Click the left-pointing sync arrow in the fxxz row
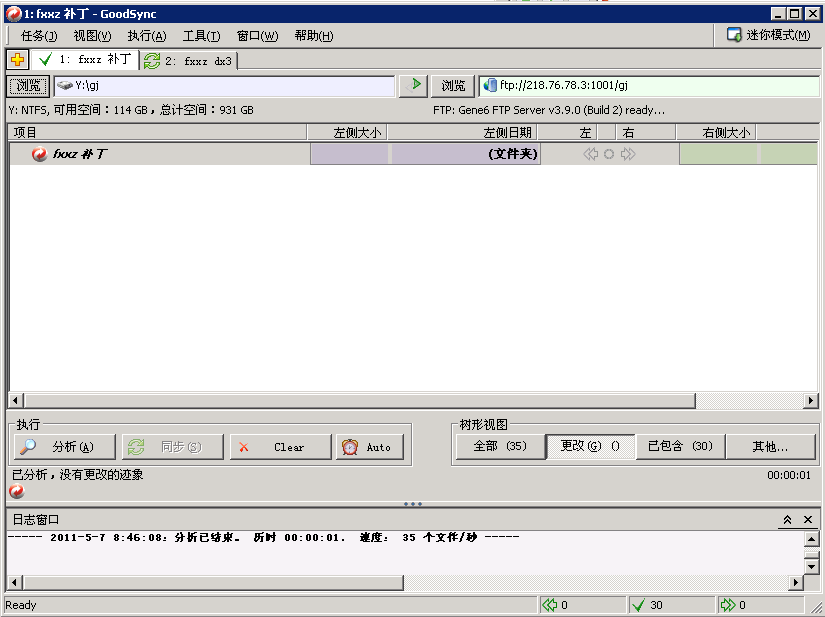825x617 pixels. [590, 154]
